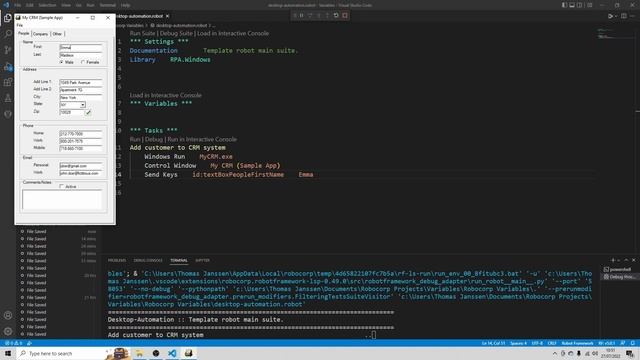This screenshot has height=360, width=640.
Task: Click the Personal email input field
Action: point(81,166)
